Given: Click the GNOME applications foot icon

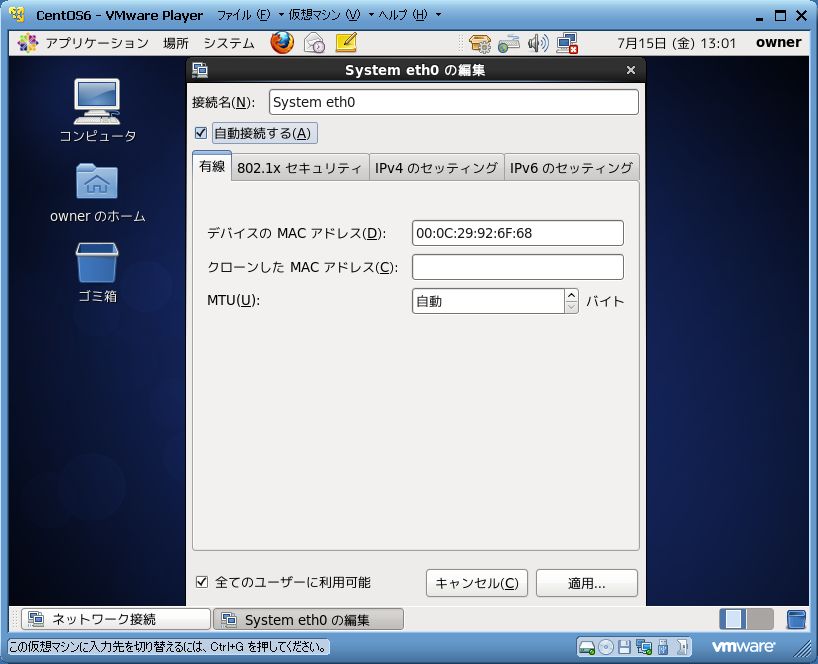Looking at the screenshot, I should 27,43.
